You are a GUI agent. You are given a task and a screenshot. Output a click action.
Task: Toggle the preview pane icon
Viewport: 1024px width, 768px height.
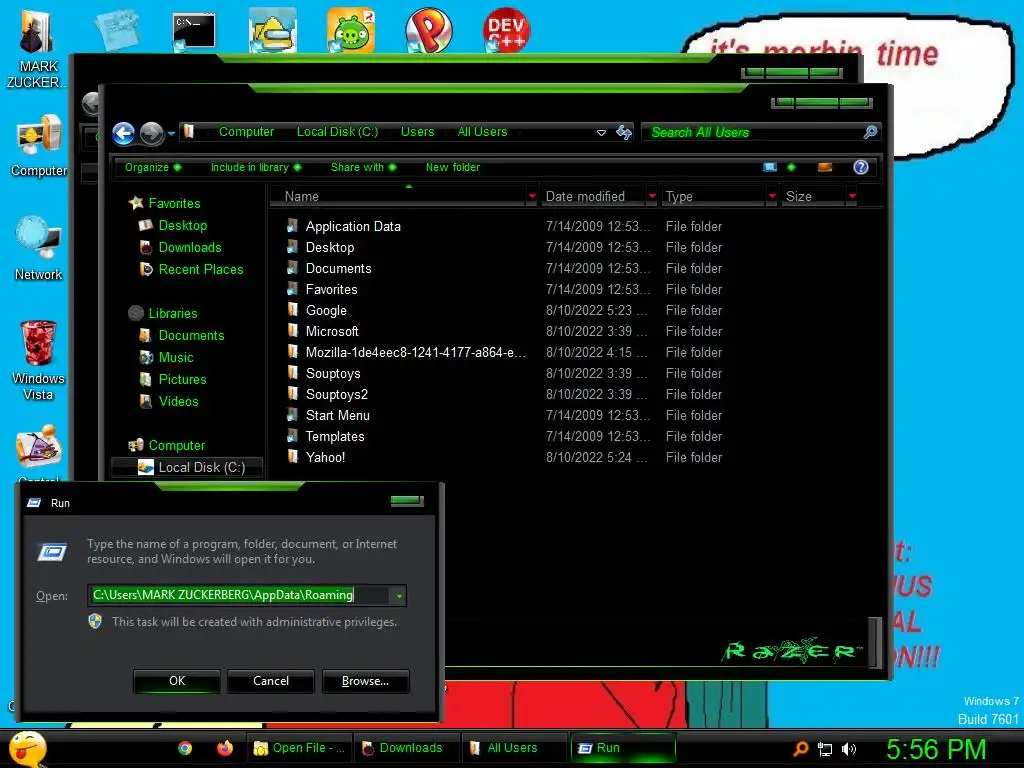click(825, 167)
